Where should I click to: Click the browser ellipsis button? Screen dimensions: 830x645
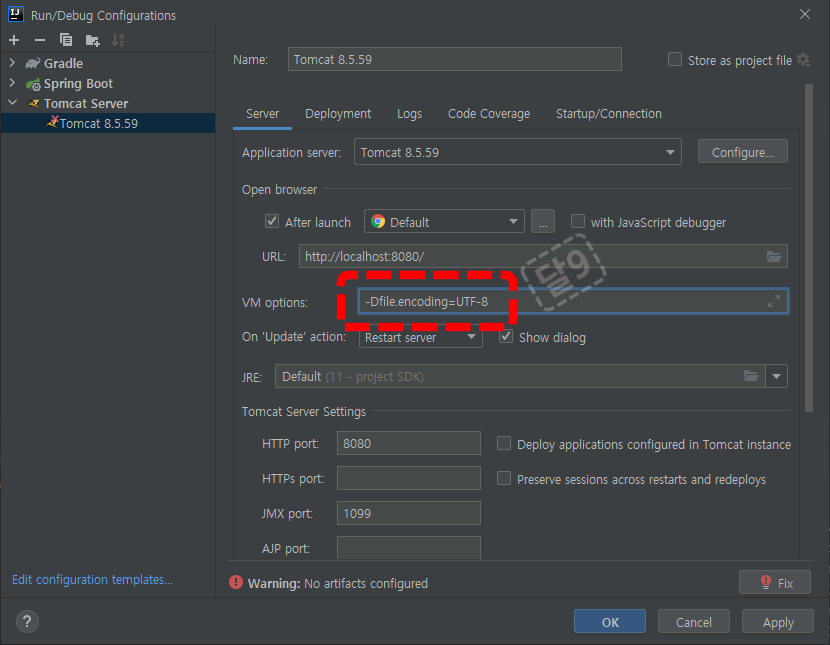[x=543, y=222]
